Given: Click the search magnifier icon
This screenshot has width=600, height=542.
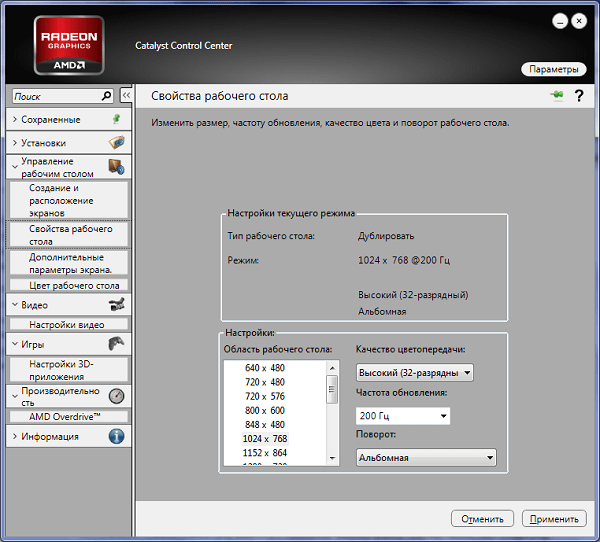Looking at the screenshot, I should click(x=106, y=96).
